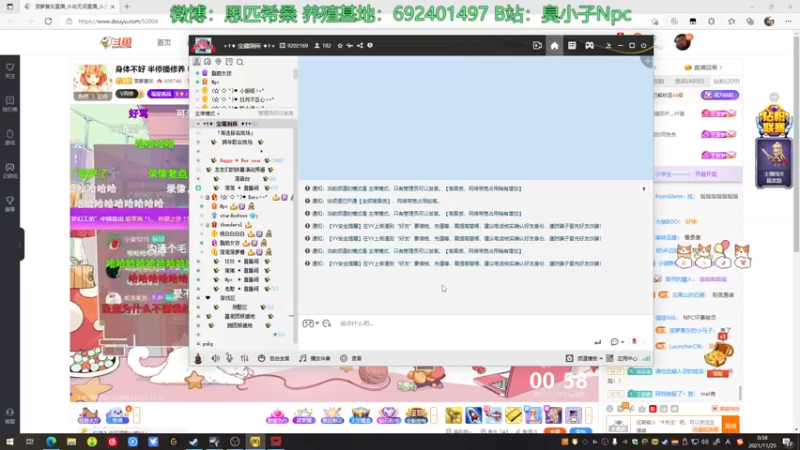Image resolution: width=800 pixels, height=450 pixels.
Task: Collapse the top channel tree root
Action: (x=198, y=124)
